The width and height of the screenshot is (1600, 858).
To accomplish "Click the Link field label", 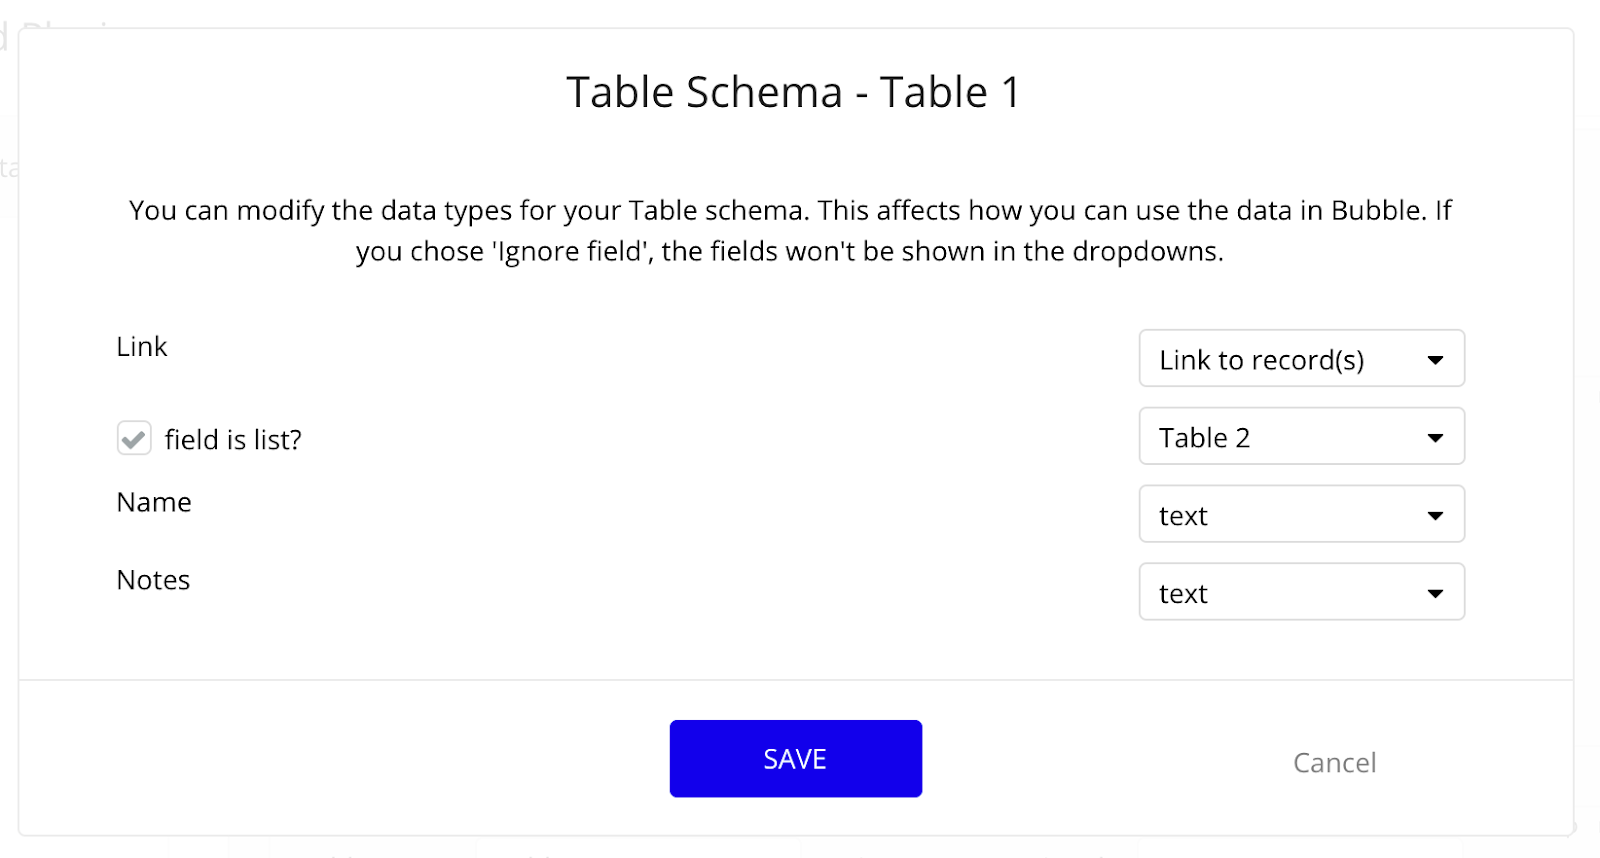I will click(142, 347).
